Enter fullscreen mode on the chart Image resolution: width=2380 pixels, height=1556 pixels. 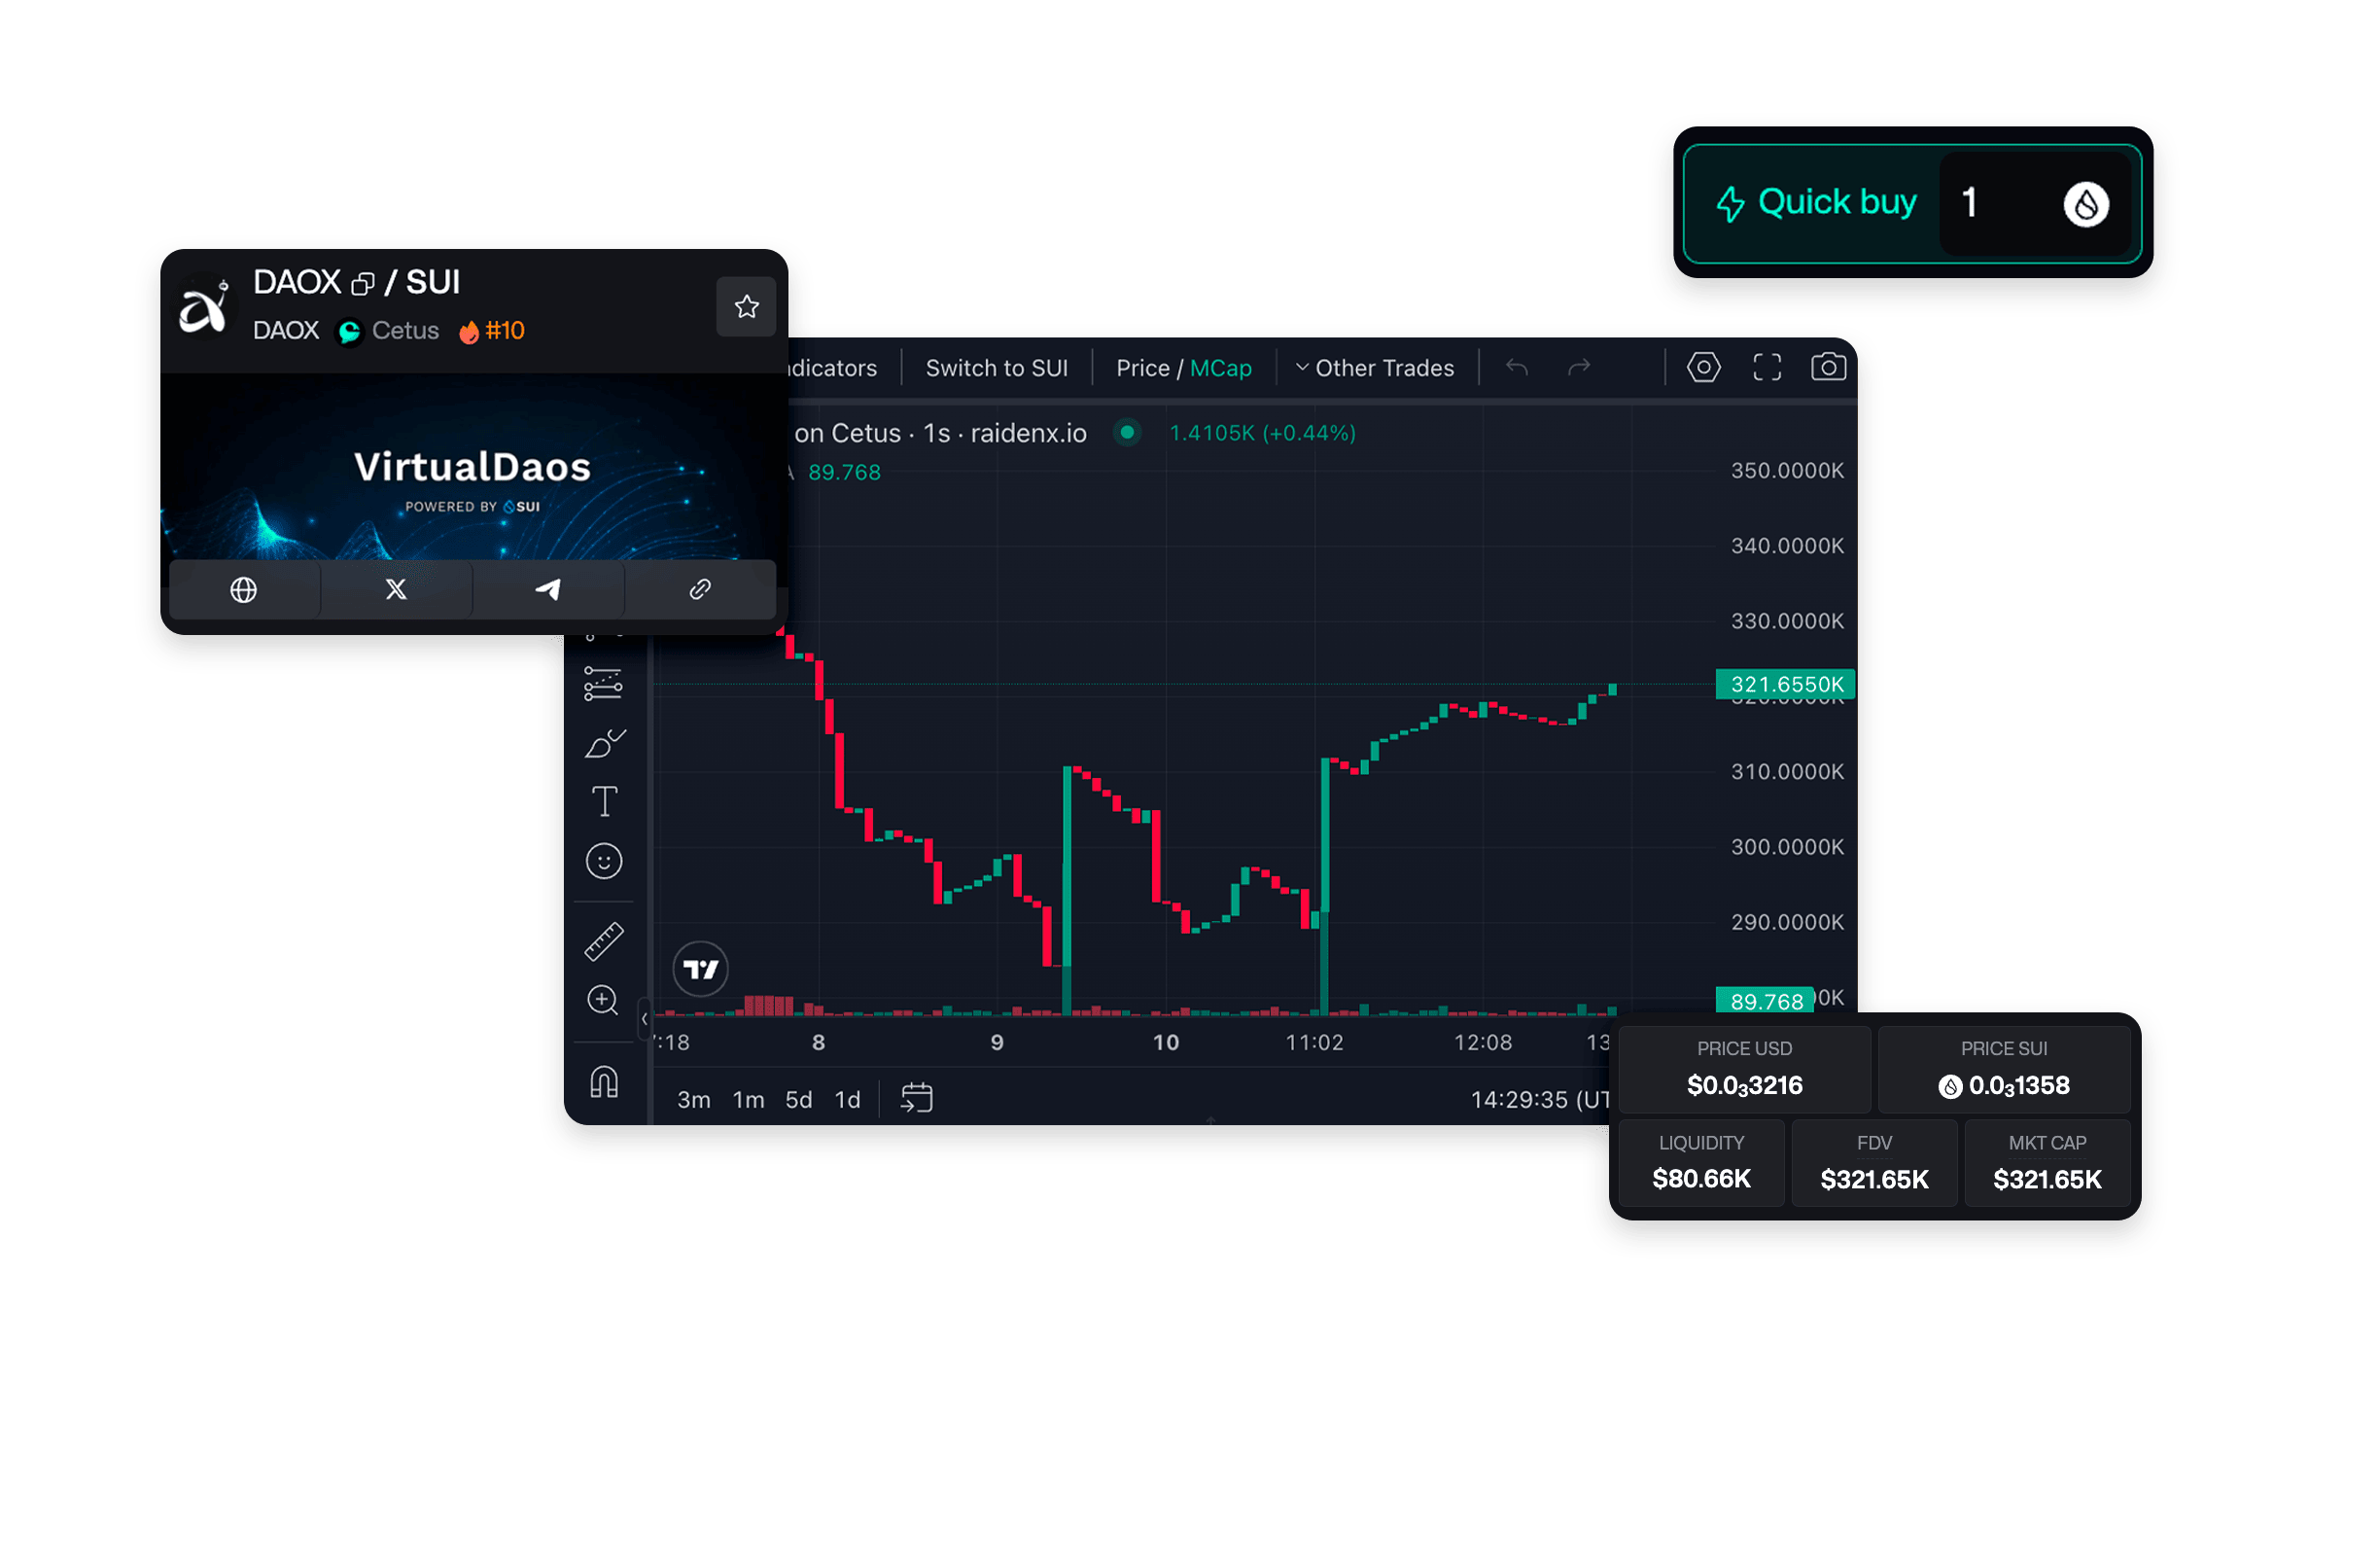click(x=1767, y=367)
